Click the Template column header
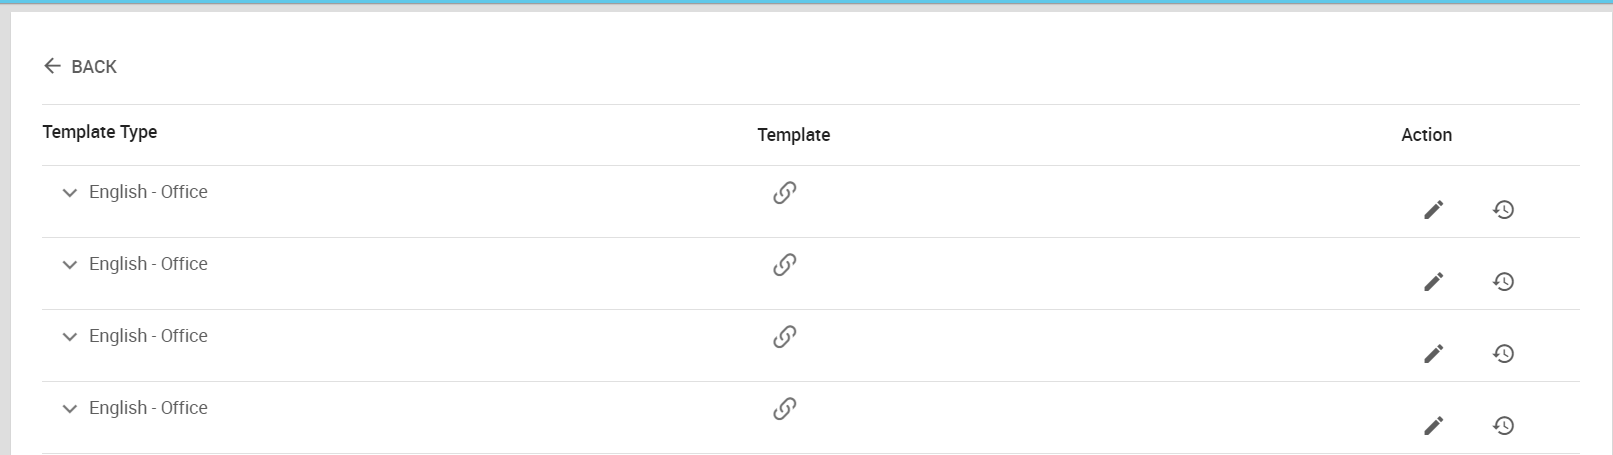1613x455 pixels. [x=793, y=135]
